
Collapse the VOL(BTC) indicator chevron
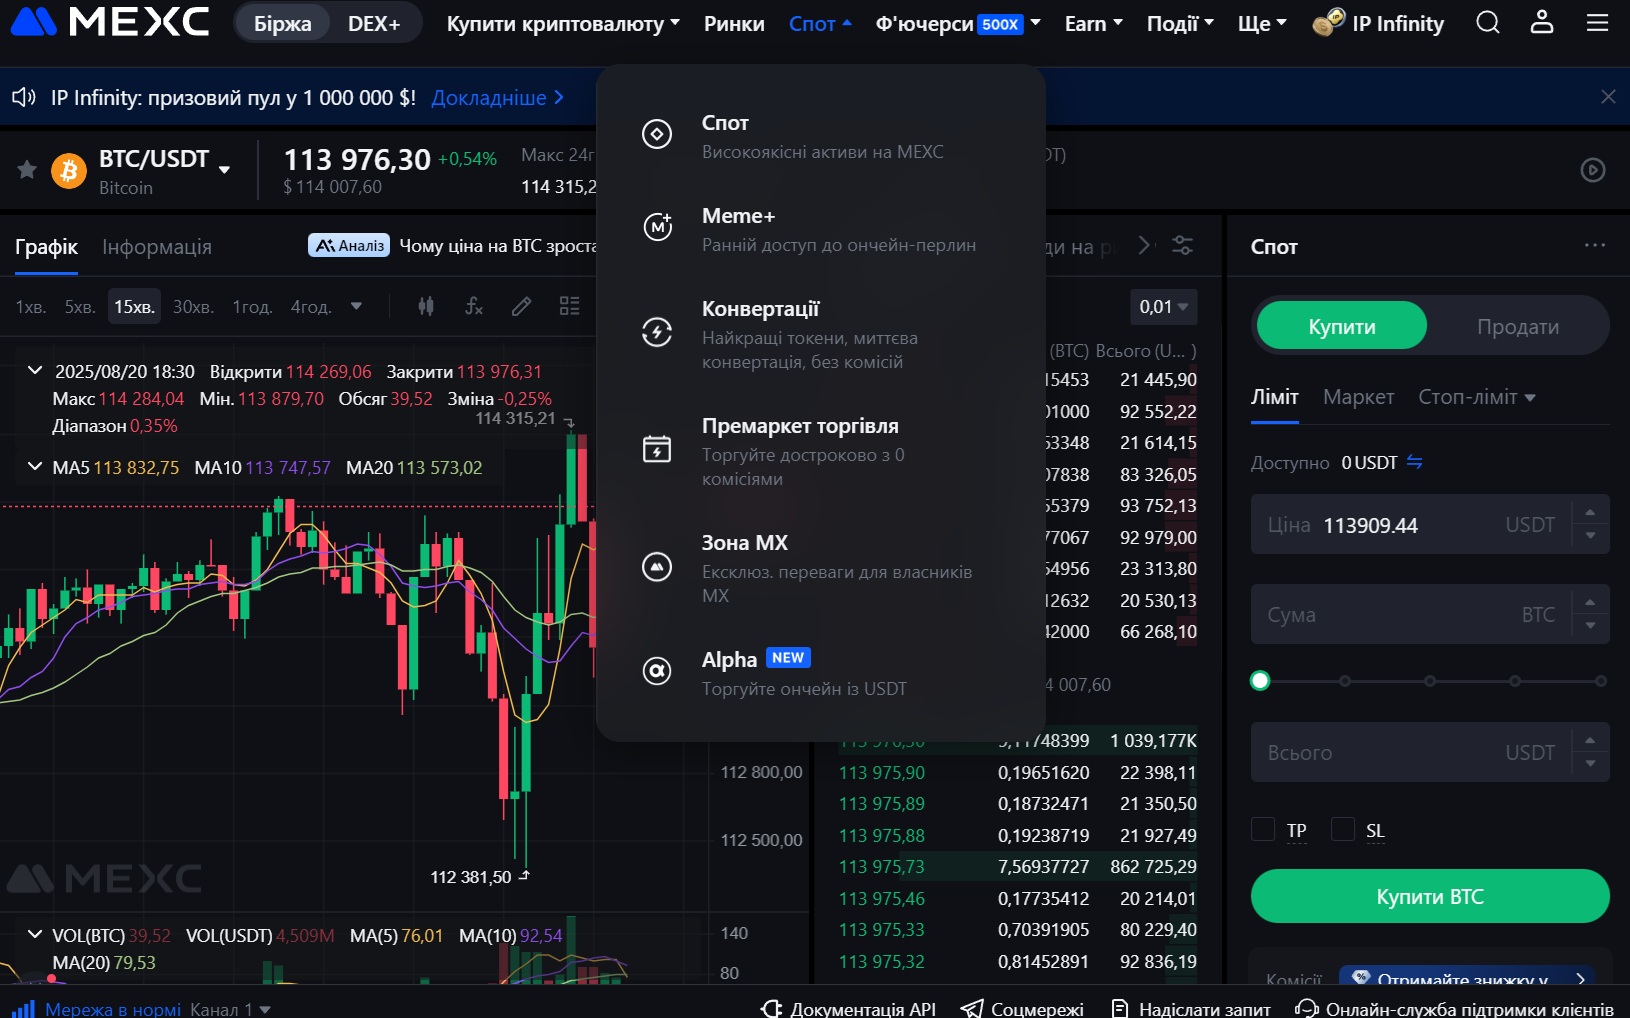35,934
